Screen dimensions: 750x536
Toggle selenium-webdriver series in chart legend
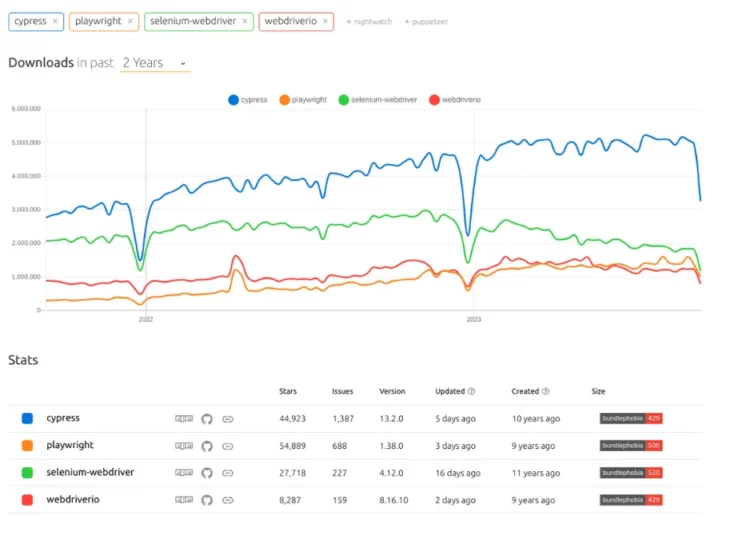coord(378,99)
